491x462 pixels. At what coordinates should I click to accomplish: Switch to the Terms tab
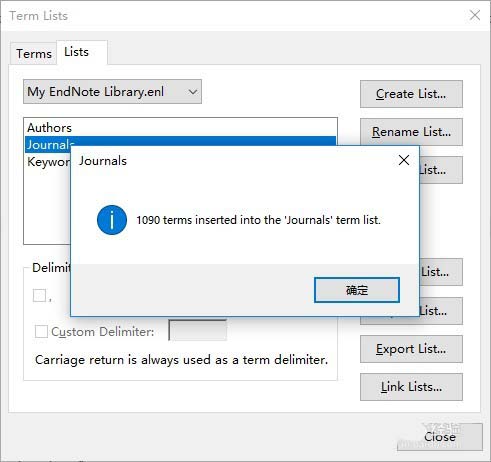point(33,54)
